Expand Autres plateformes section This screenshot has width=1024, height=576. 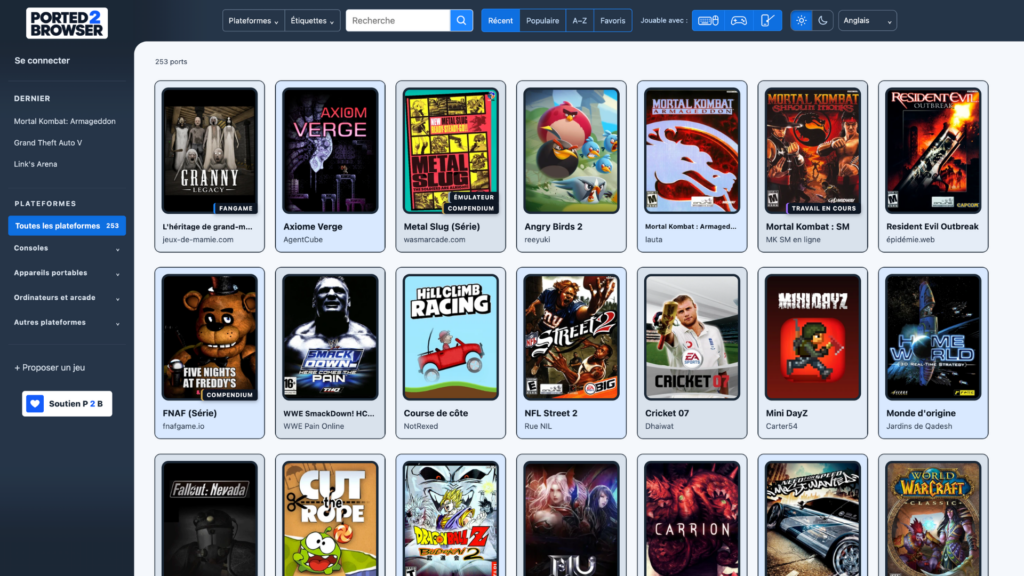(x=67, y=323)
